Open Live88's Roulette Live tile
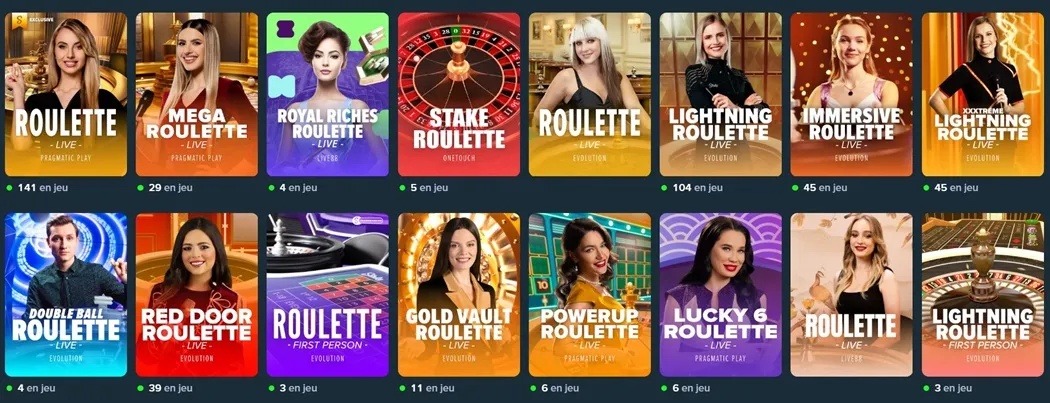1050x403 pixels. (851, 295)
